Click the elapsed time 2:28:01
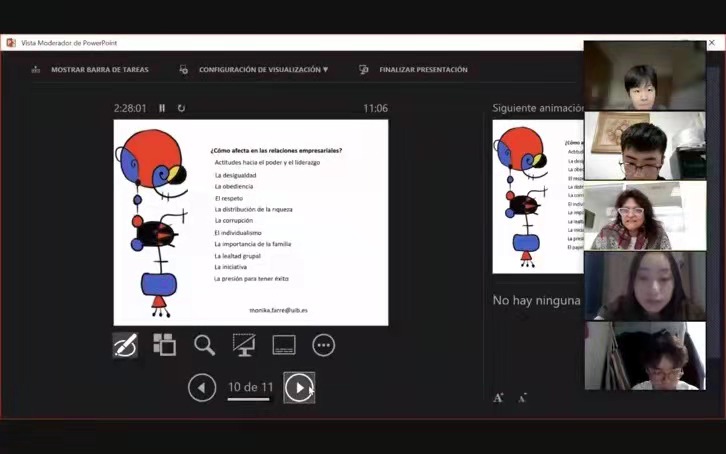The width and height of the screenshot is (726, 454). (x=130, y=108)
